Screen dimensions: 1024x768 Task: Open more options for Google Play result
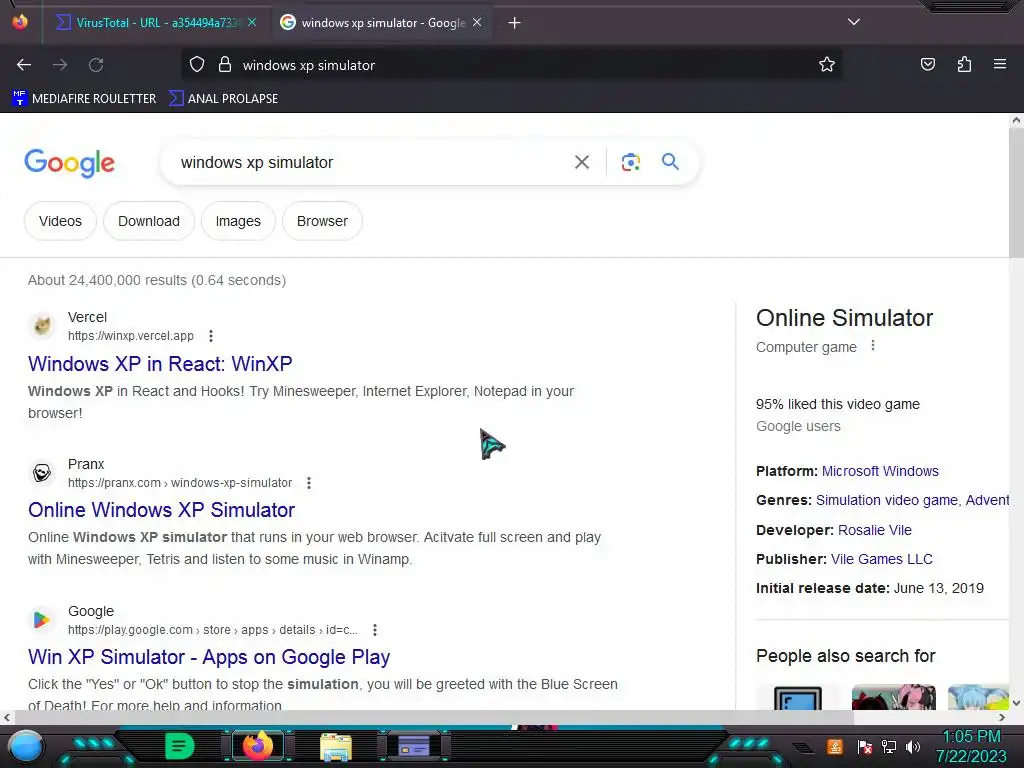(375, 630)
